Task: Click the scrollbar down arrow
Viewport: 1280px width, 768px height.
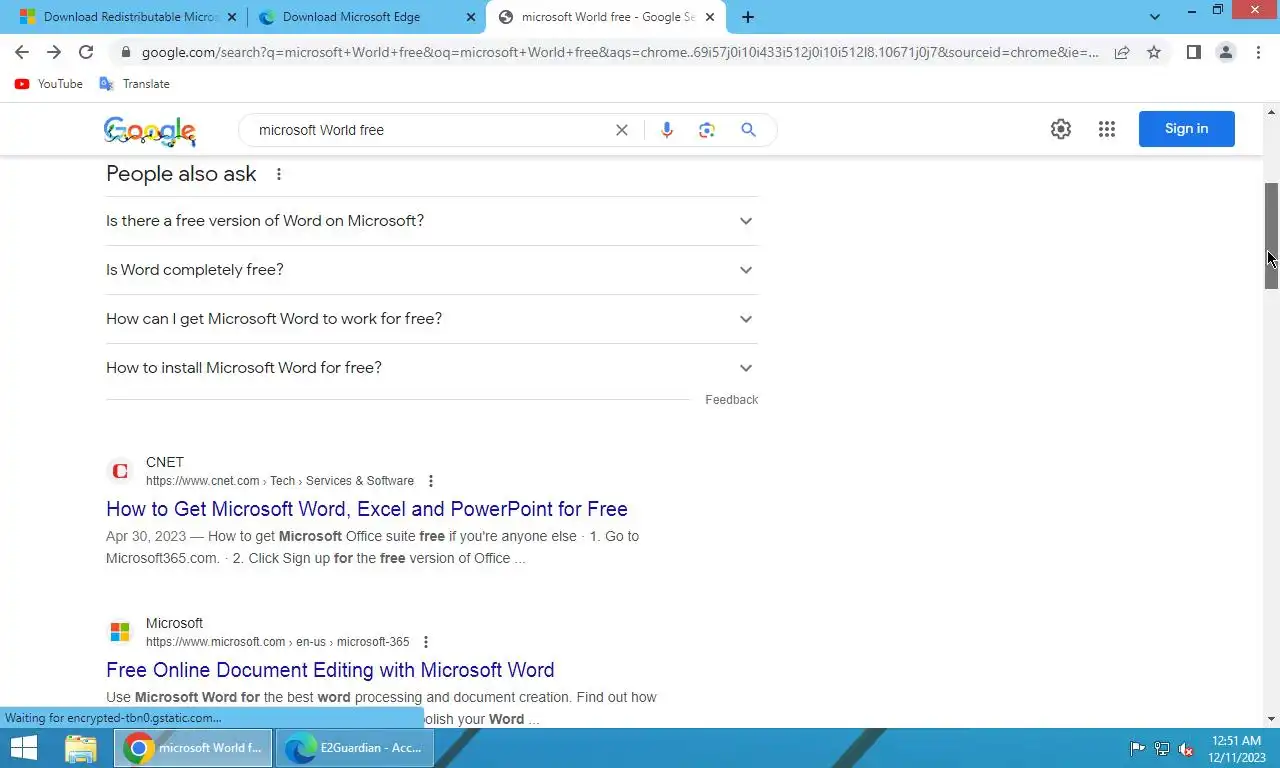Action: (x=1272, y=719)
